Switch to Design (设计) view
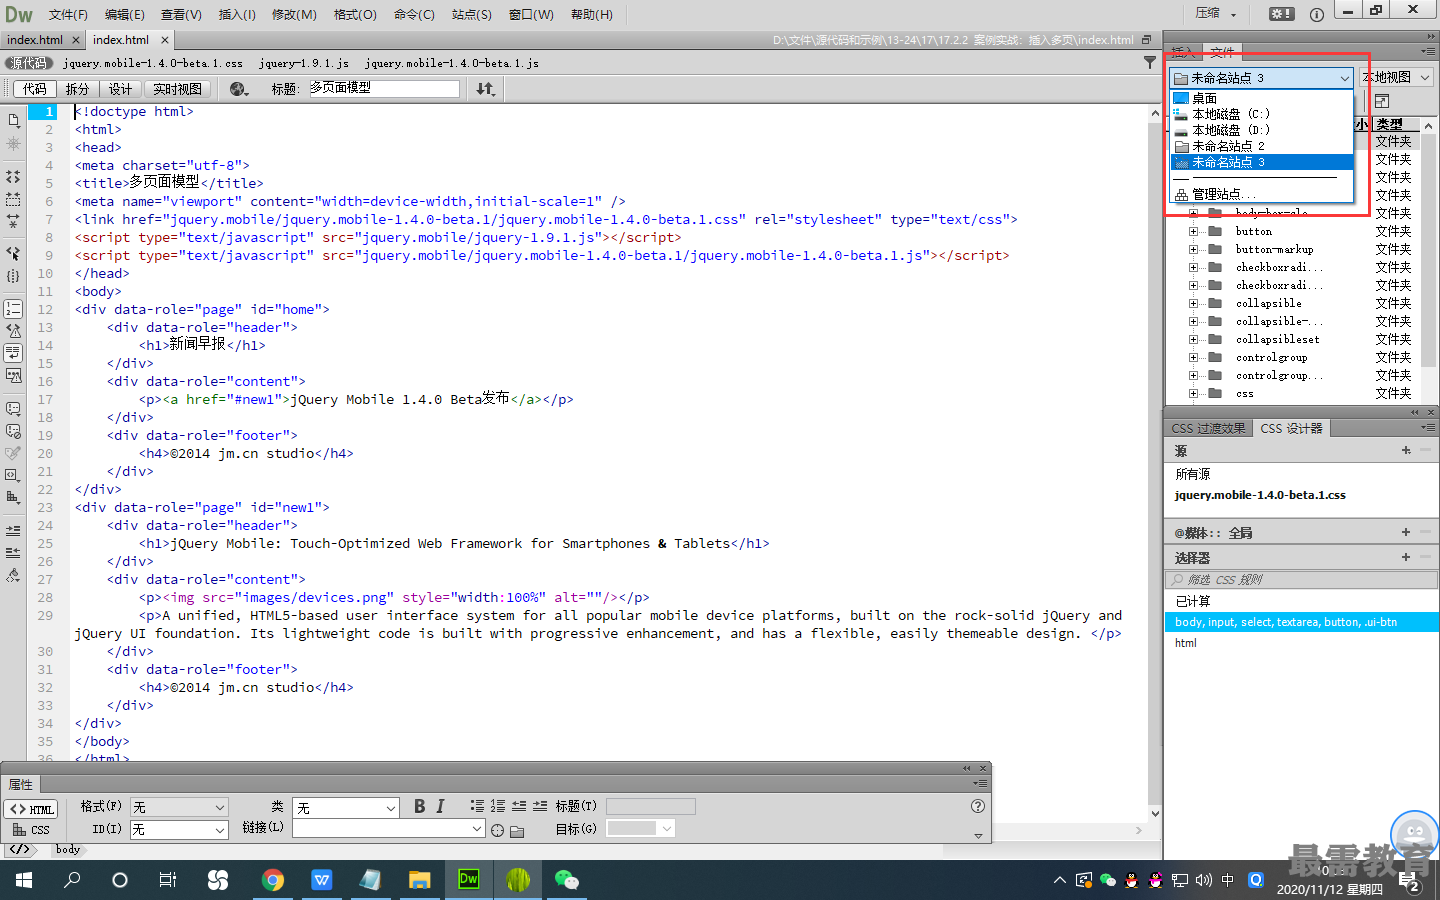 (x=121, y=89)
